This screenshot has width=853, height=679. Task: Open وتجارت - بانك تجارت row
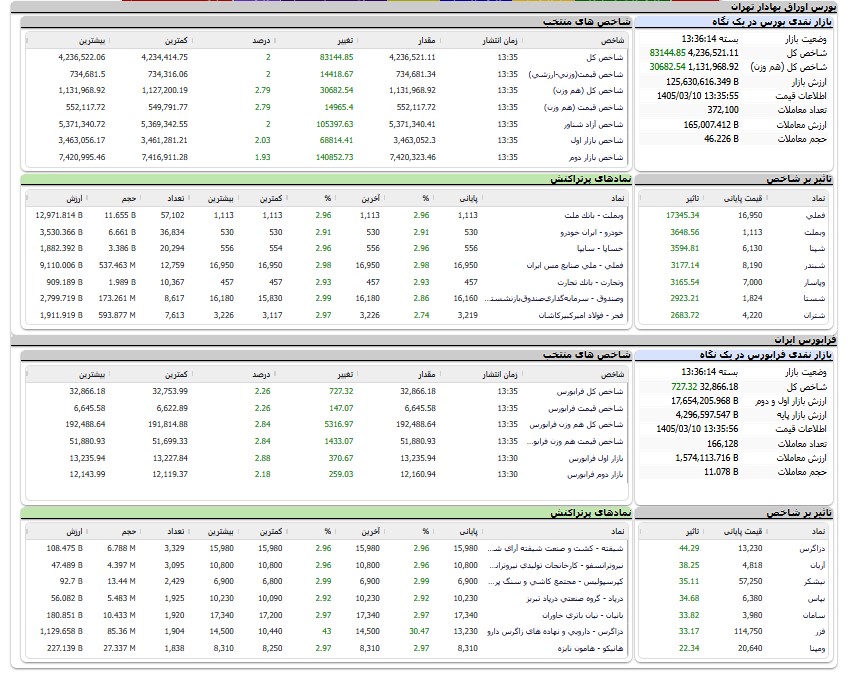click(590, 282)
